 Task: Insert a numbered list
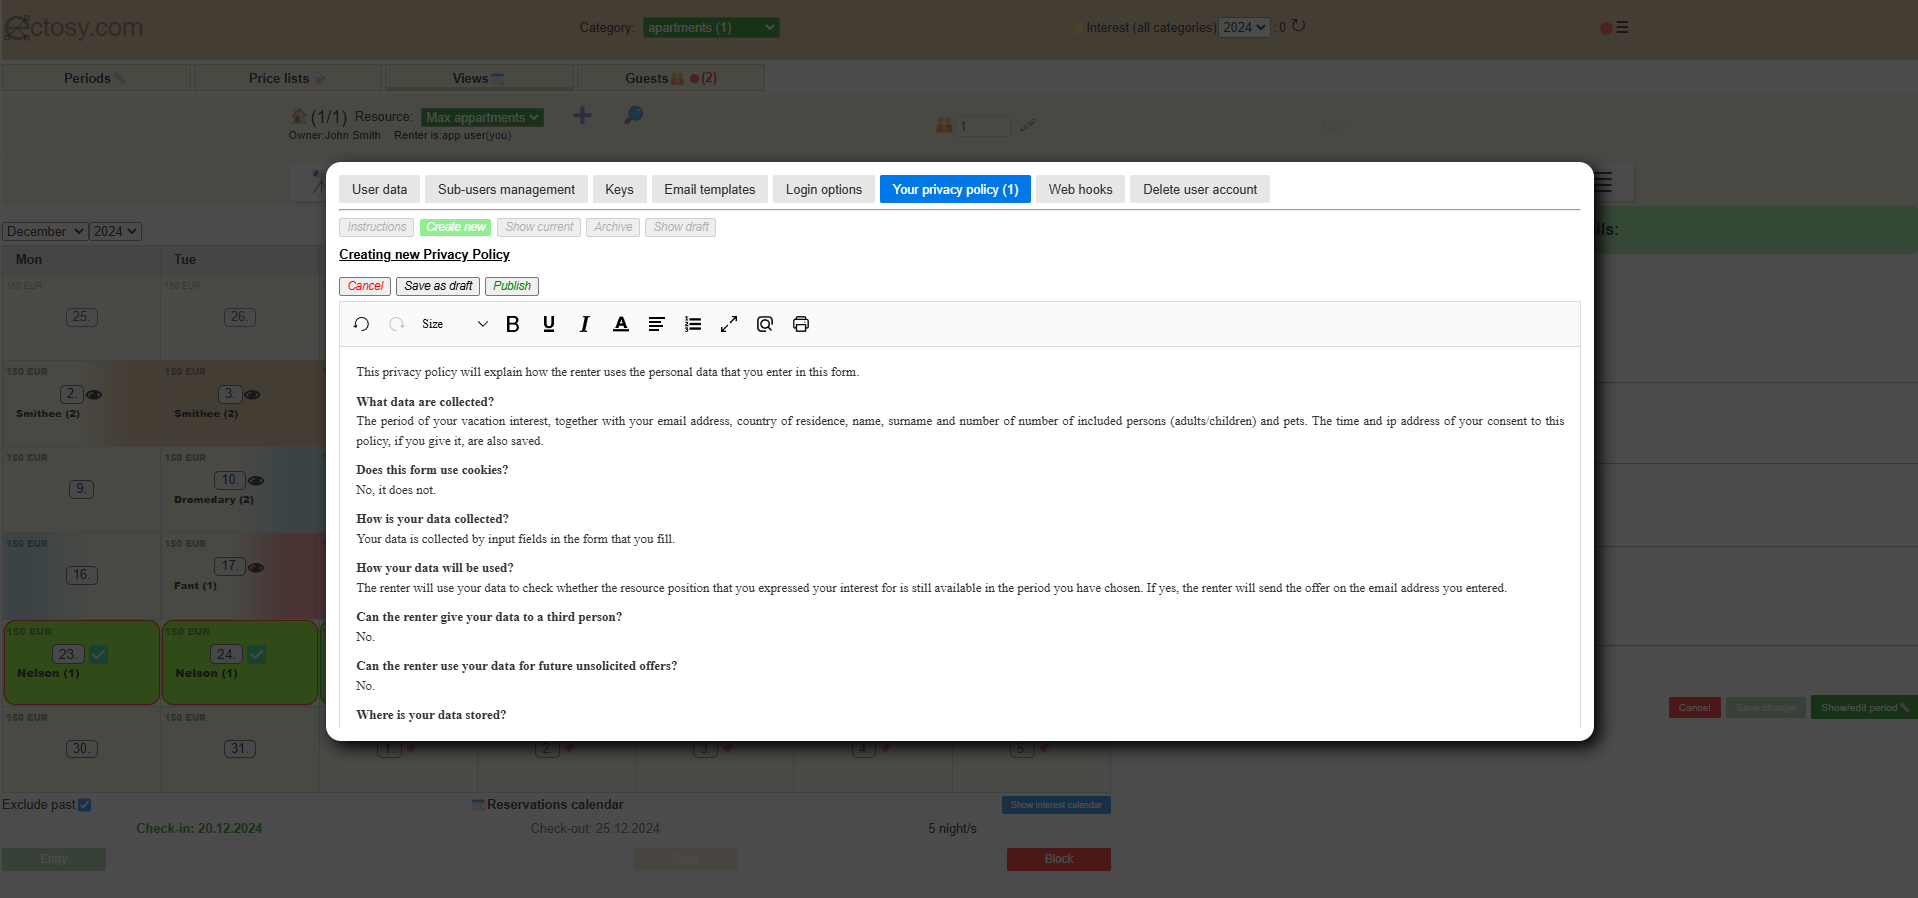pyautogui.click(x=692, y=324)
